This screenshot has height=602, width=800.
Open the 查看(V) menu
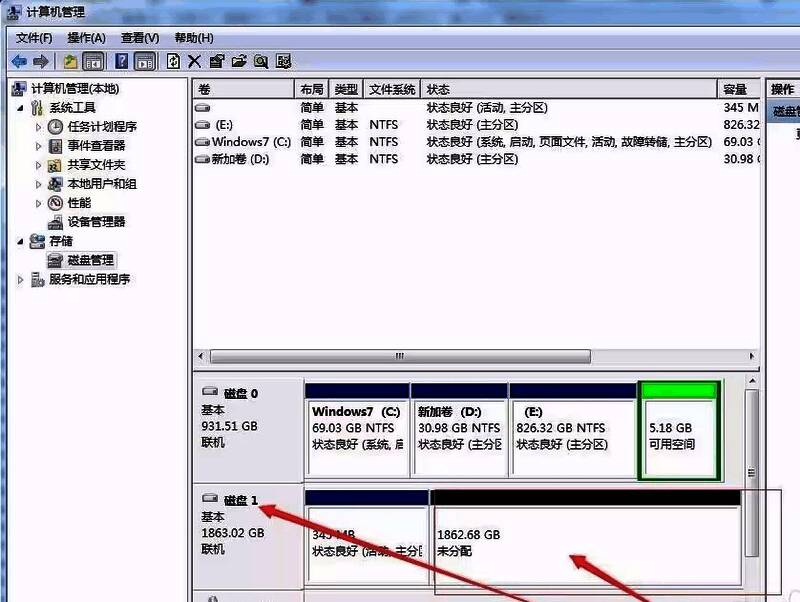(x=137, y=37)
